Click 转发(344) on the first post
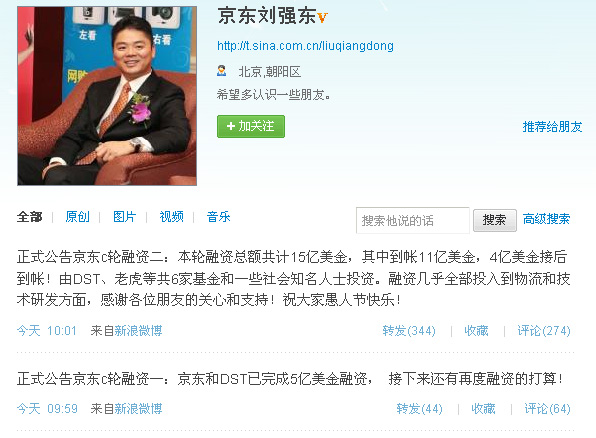 409,331
